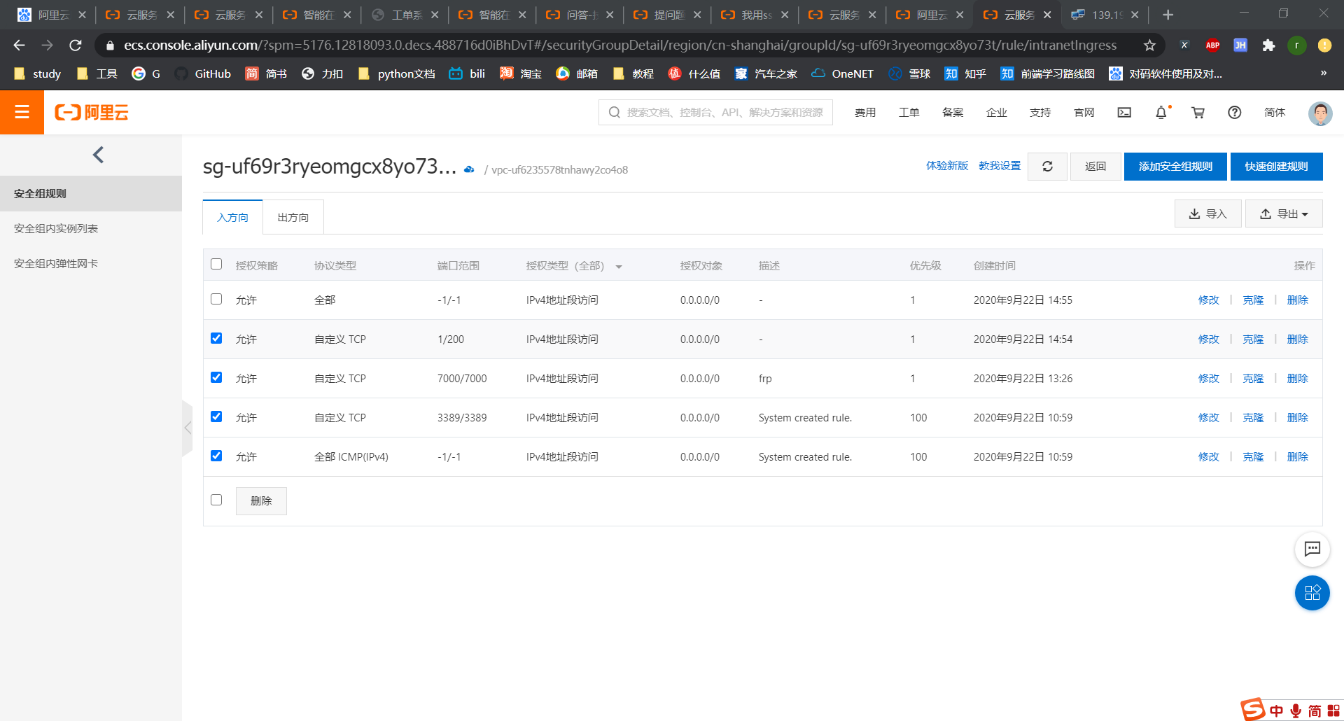This screenshot has width=1344, height=721.
Task: Click the refresh button icon
Action: click(1047, 166)
